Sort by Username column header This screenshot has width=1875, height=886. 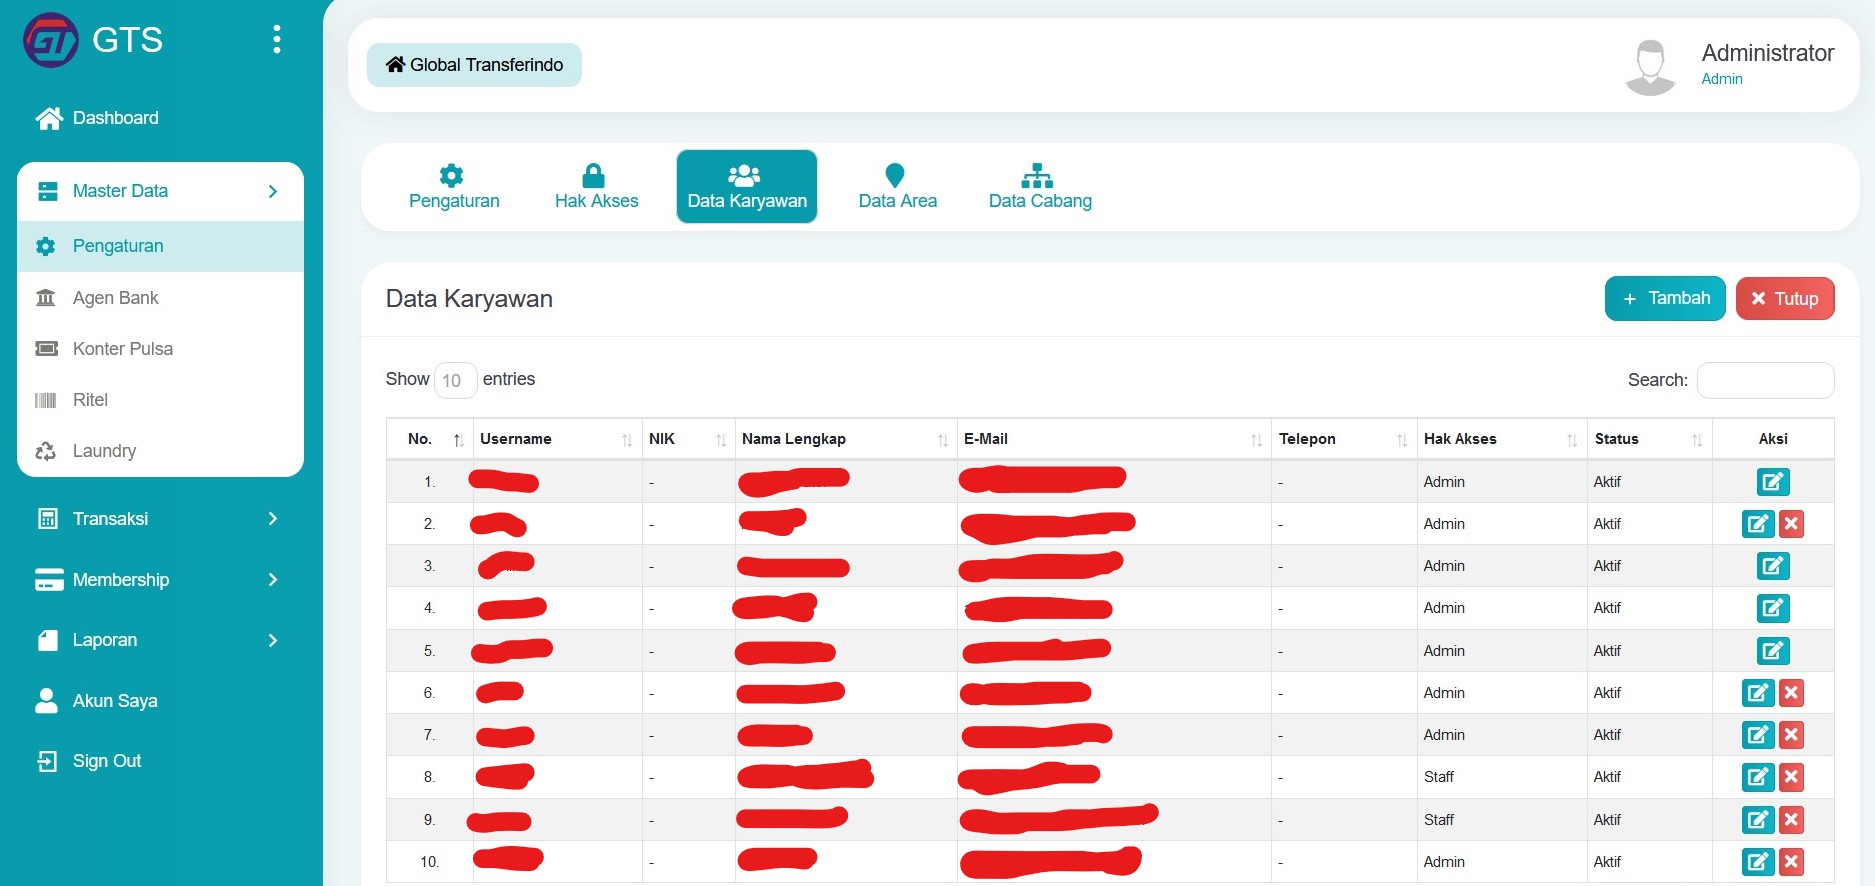[x=557, y=439]
